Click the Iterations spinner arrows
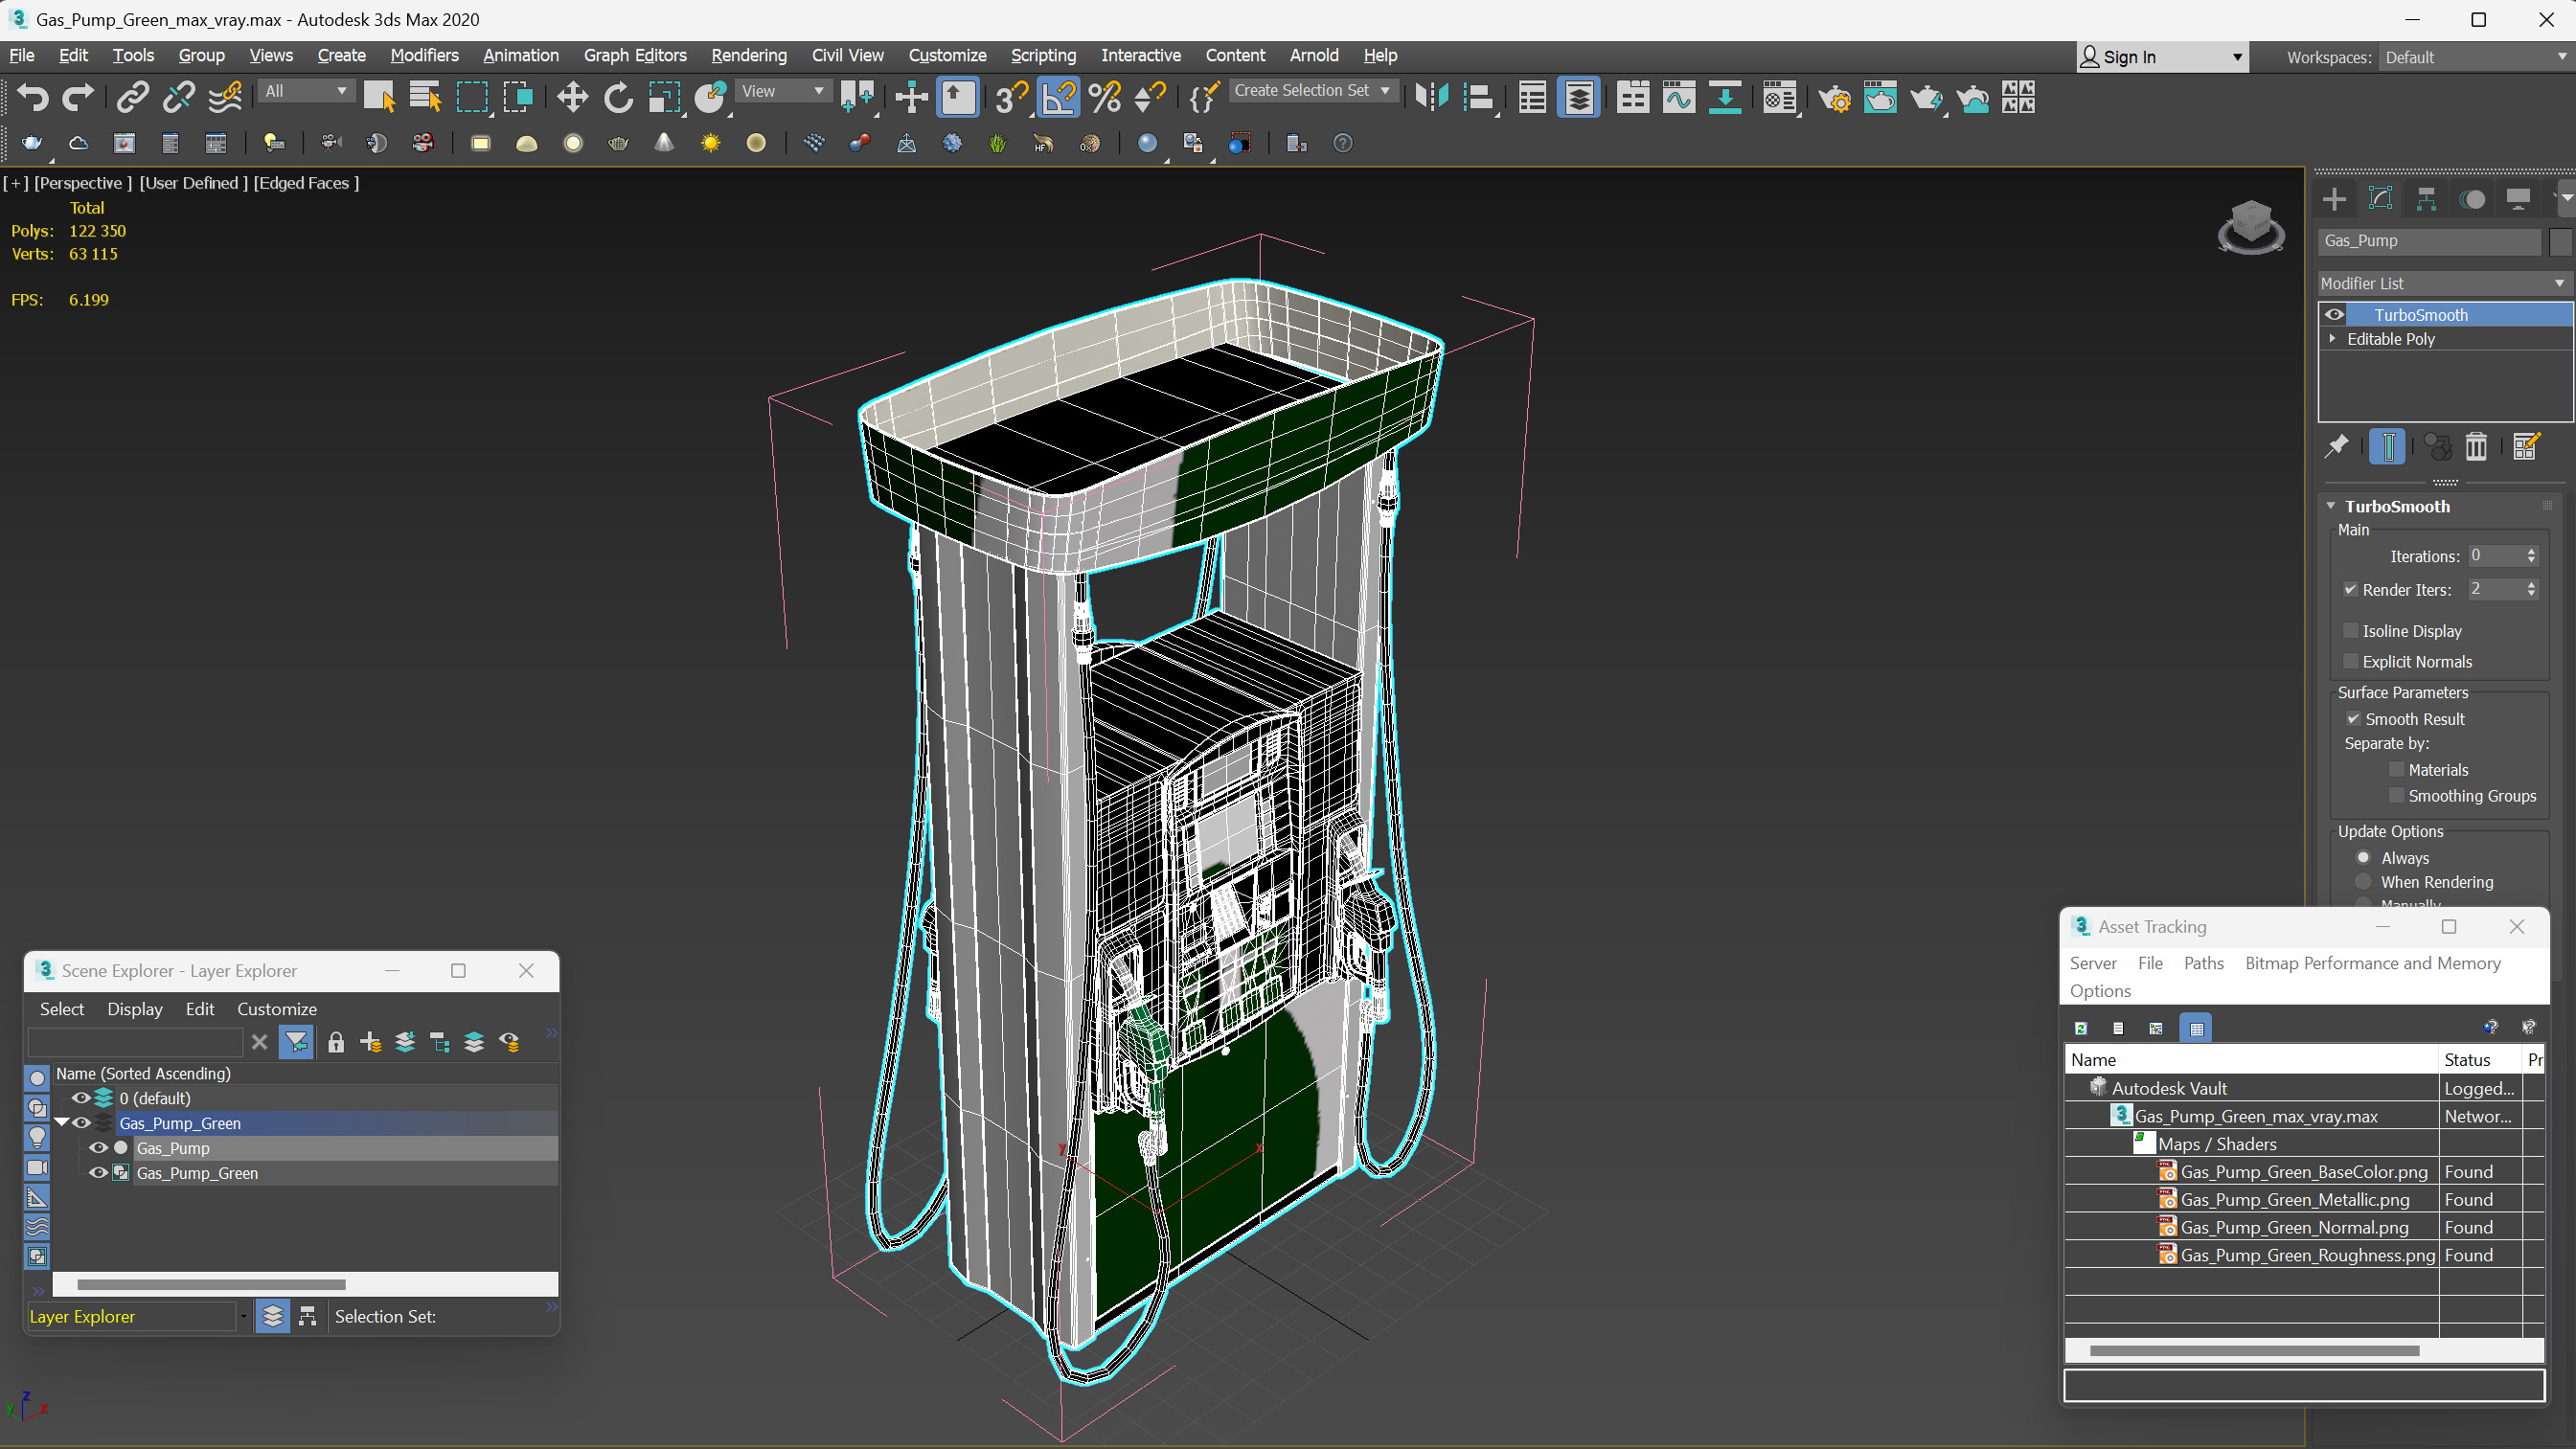 2532,556
